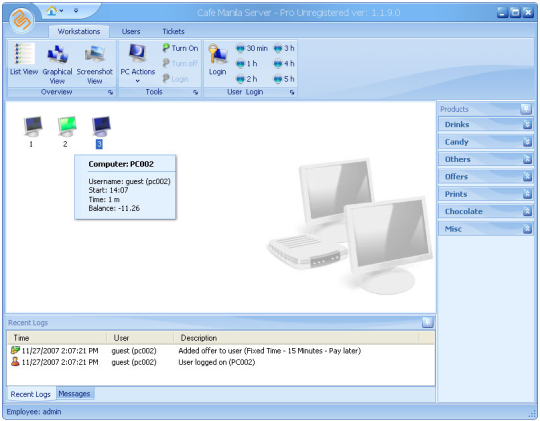Click 'Employee: admin' in status bar
The width and height of the screenshot is (540, 421).
tap(34, 412)
